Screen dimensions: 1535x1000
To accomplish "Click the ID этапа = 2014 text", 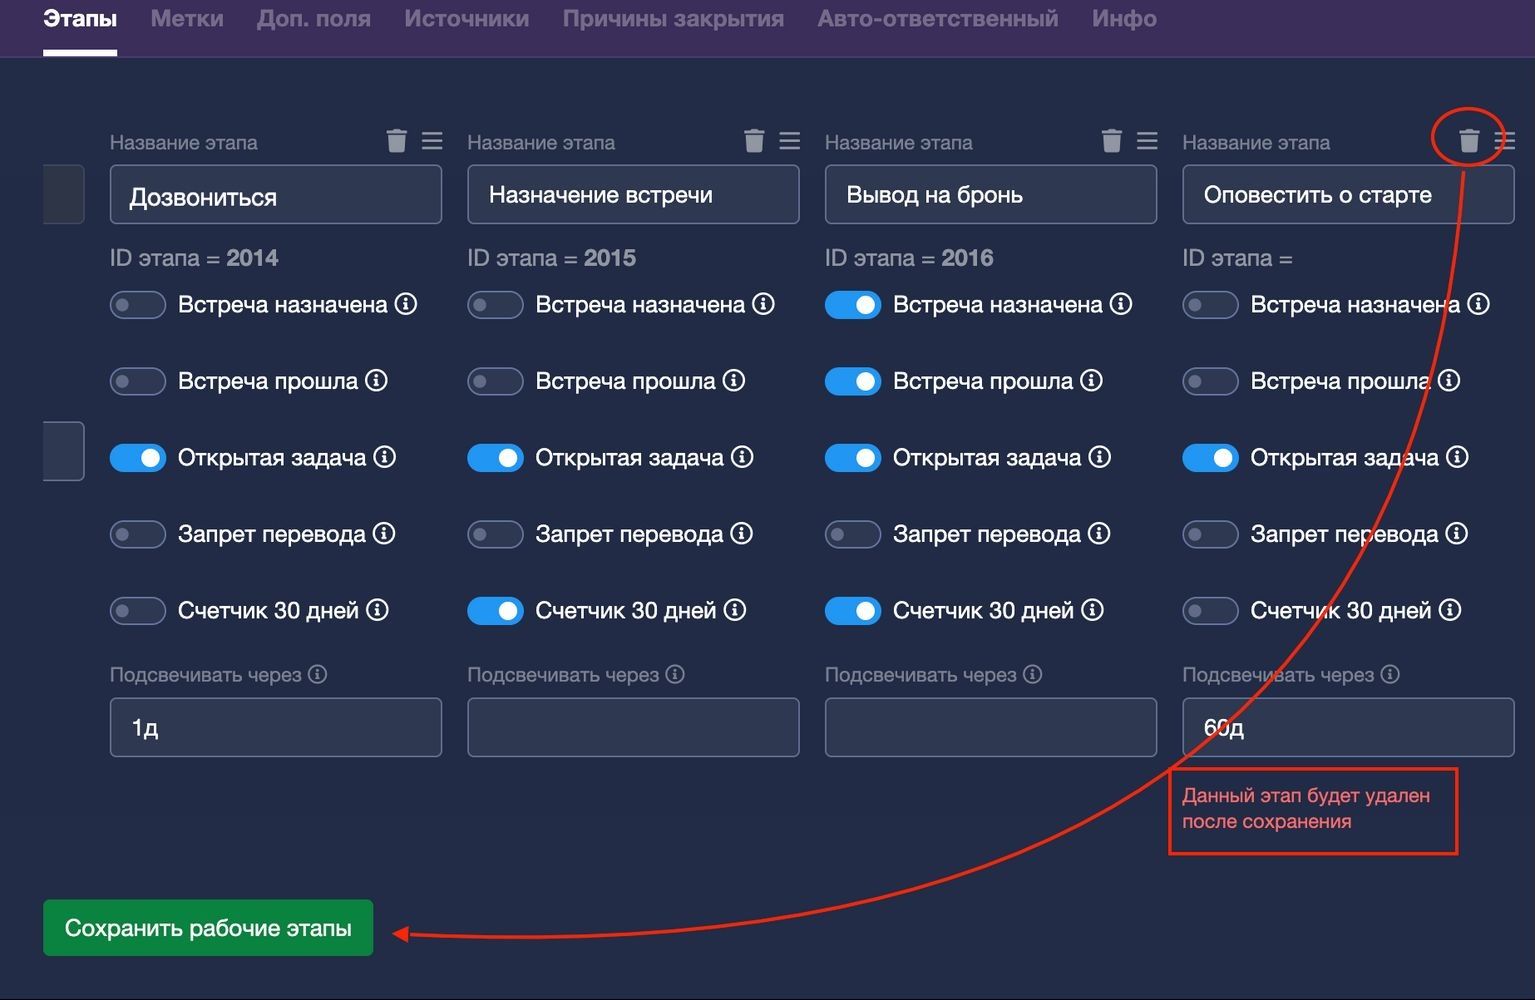I will [x=194, y=258].
